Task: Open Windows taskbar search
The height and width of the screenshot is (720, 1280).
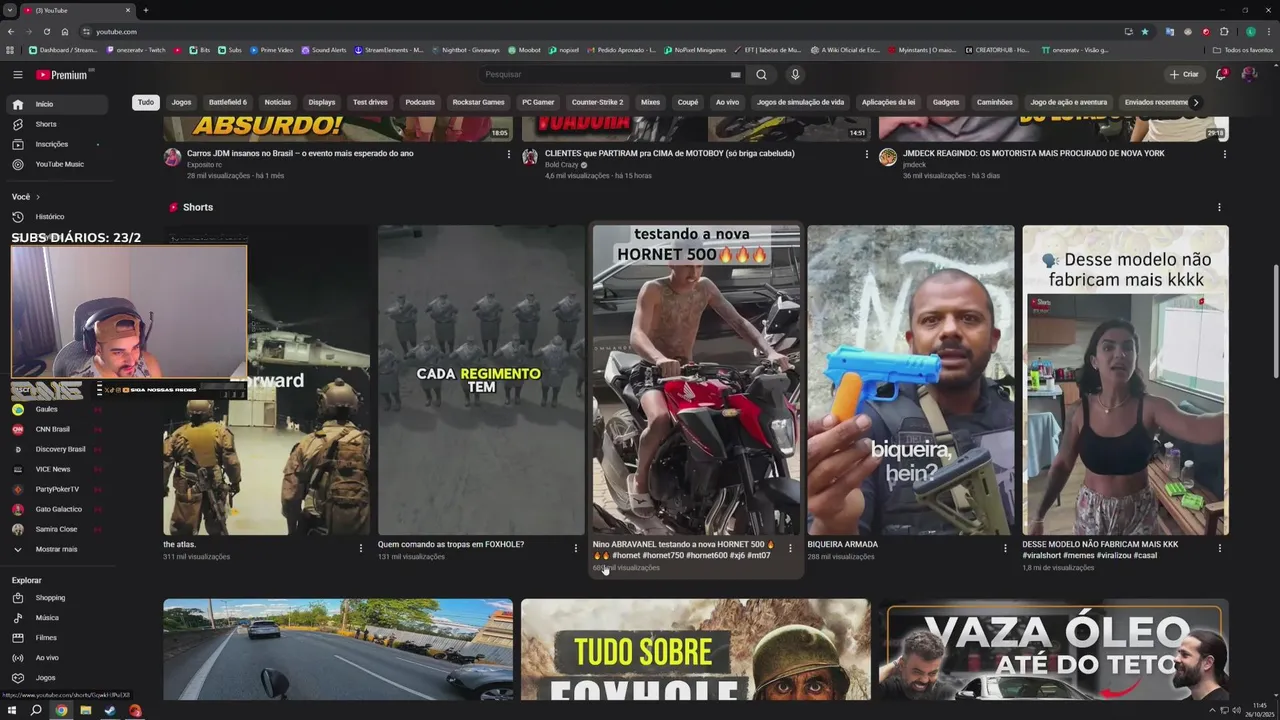Action: 36,711
